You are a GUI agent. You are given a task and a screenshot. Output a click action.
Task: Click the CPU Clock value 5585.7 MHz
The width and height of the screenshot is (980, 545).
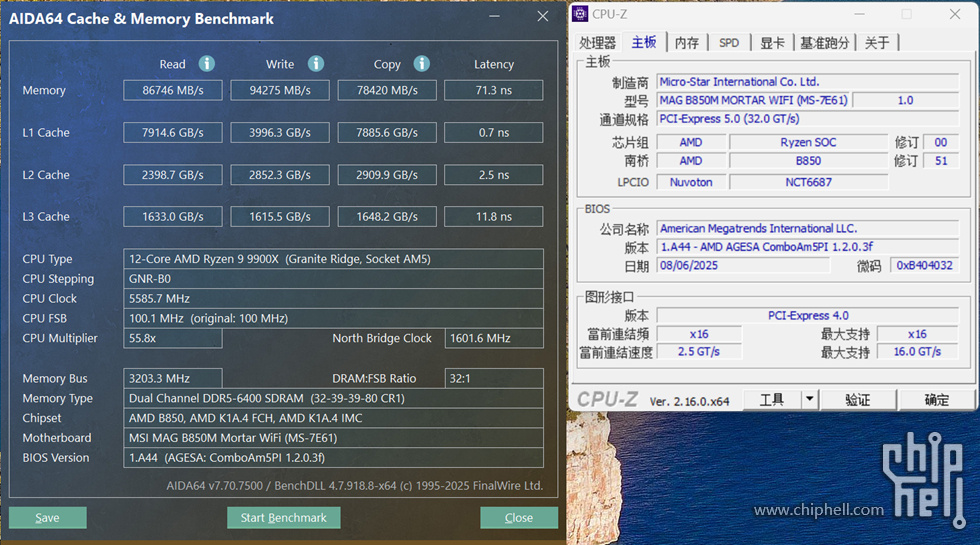pos(333,299)
